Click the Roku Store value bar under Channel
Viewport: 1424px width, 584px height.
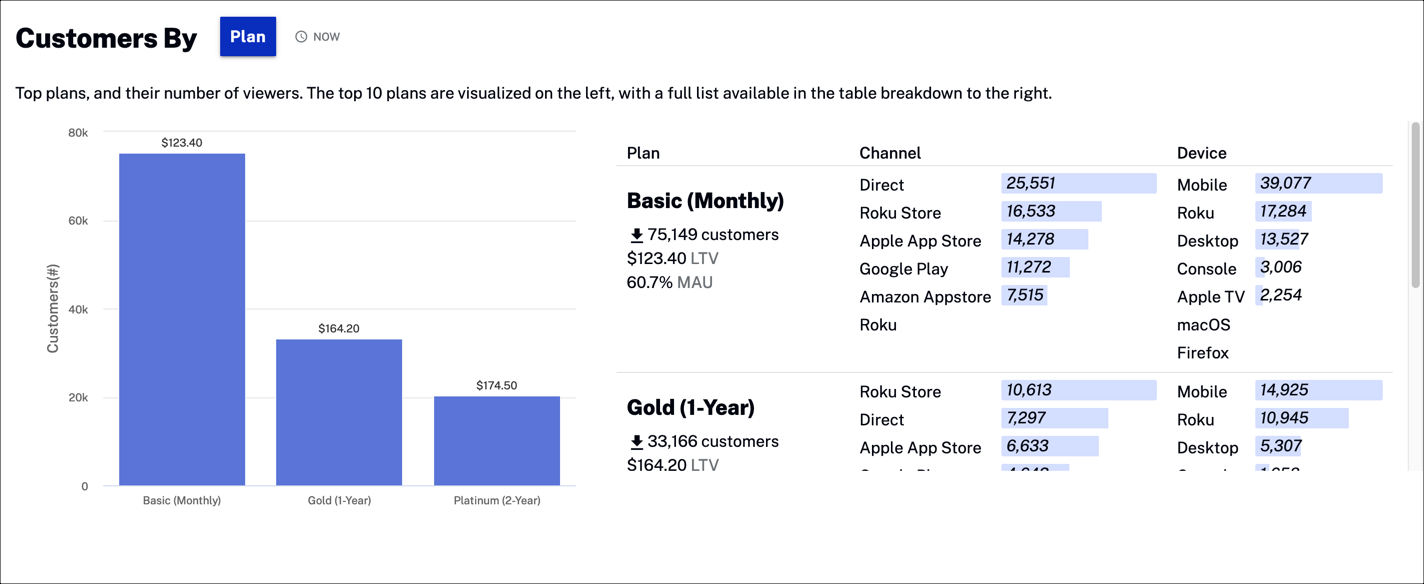(x=1051, y=211)
